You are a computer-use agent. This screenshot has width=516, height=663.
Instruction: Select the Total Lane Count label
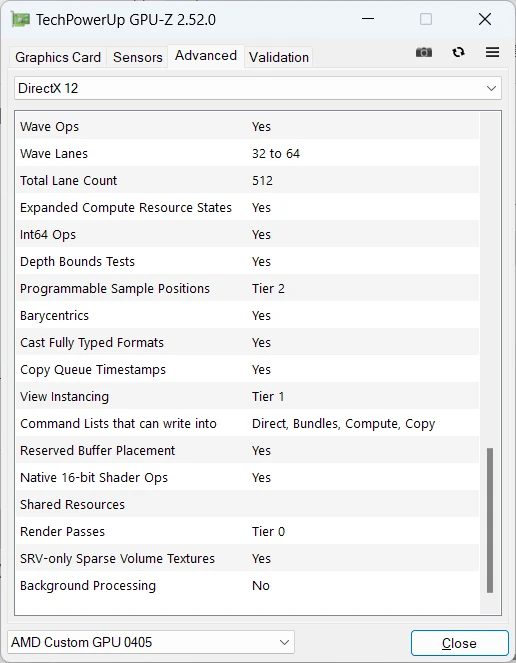[69, 181]
